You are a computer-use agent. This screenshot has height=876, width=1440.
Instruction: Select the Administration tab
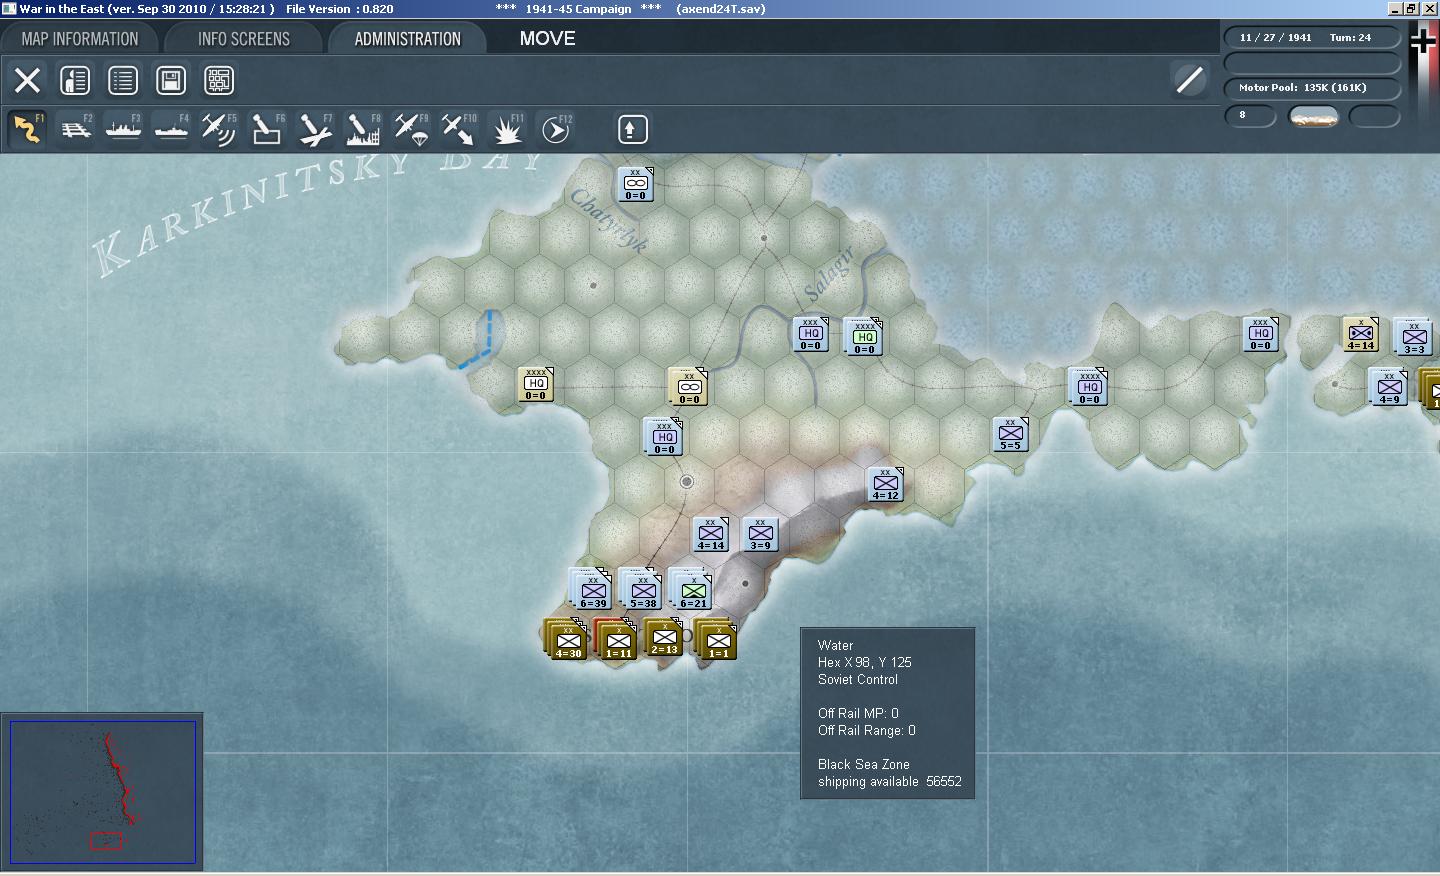(408, 39)
